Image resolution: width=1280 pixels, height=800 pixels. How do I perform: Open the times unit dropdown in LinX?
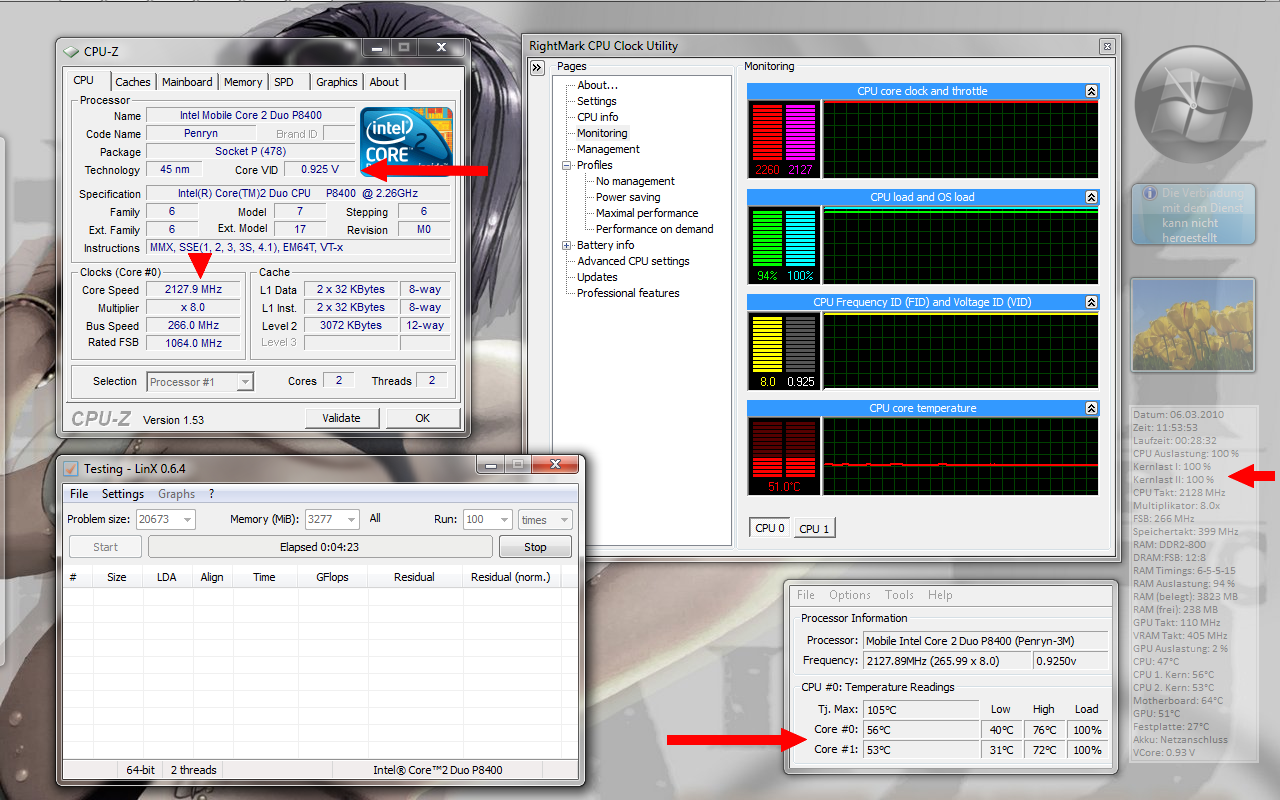click(564, 519)
